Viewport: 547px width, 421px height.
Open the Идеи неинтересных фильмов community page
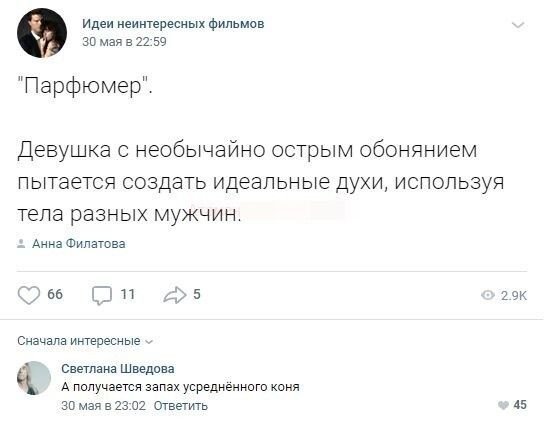[x=173, y=23]
